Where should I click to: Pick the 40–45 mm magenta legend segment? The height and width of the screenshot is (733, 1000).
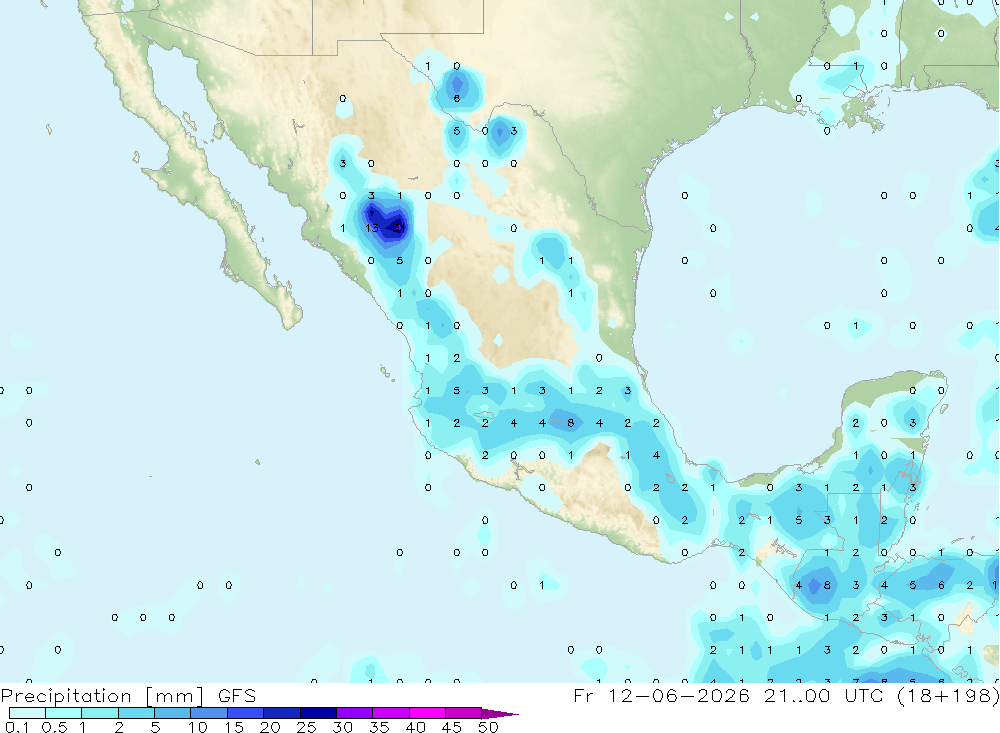[x=427, y=713]
